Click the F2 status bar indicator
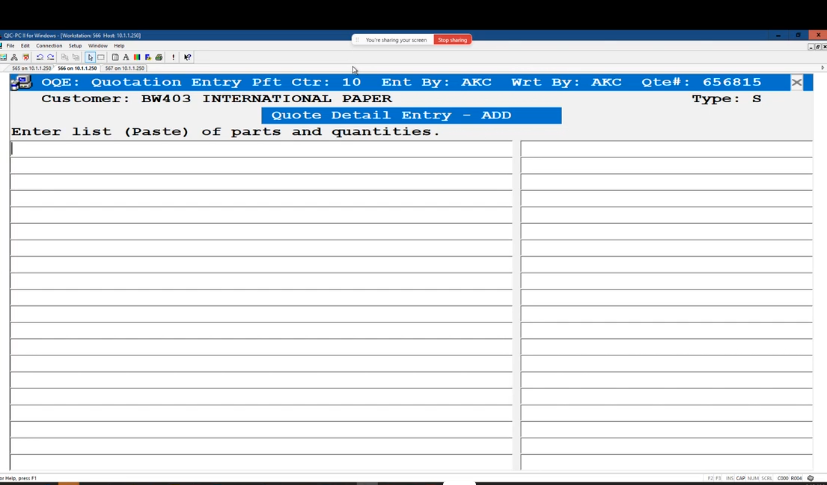The image size is (827, 485). point(710,478)
